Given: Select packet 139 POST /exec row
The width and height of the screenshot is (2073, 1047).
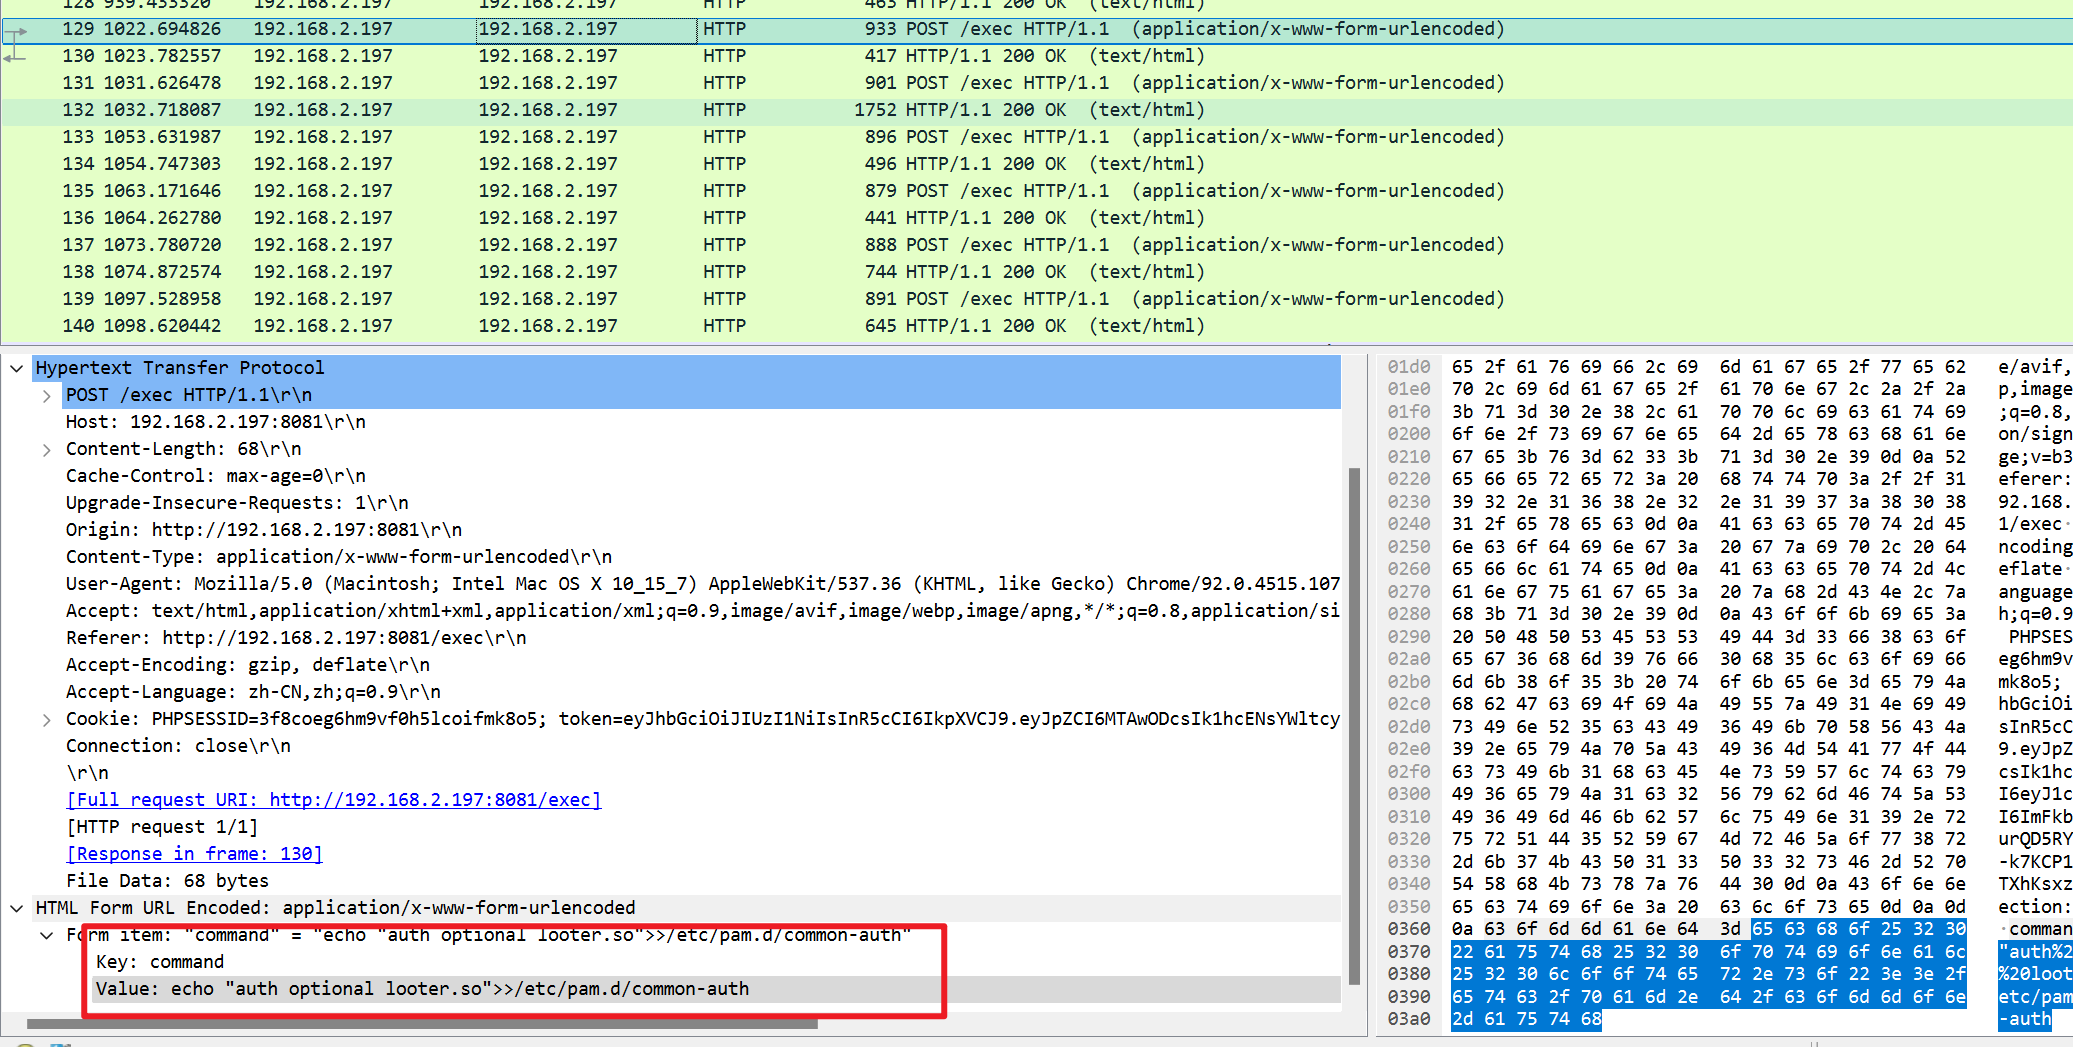Looking at the screenshot, I should tap(1036, 299).
